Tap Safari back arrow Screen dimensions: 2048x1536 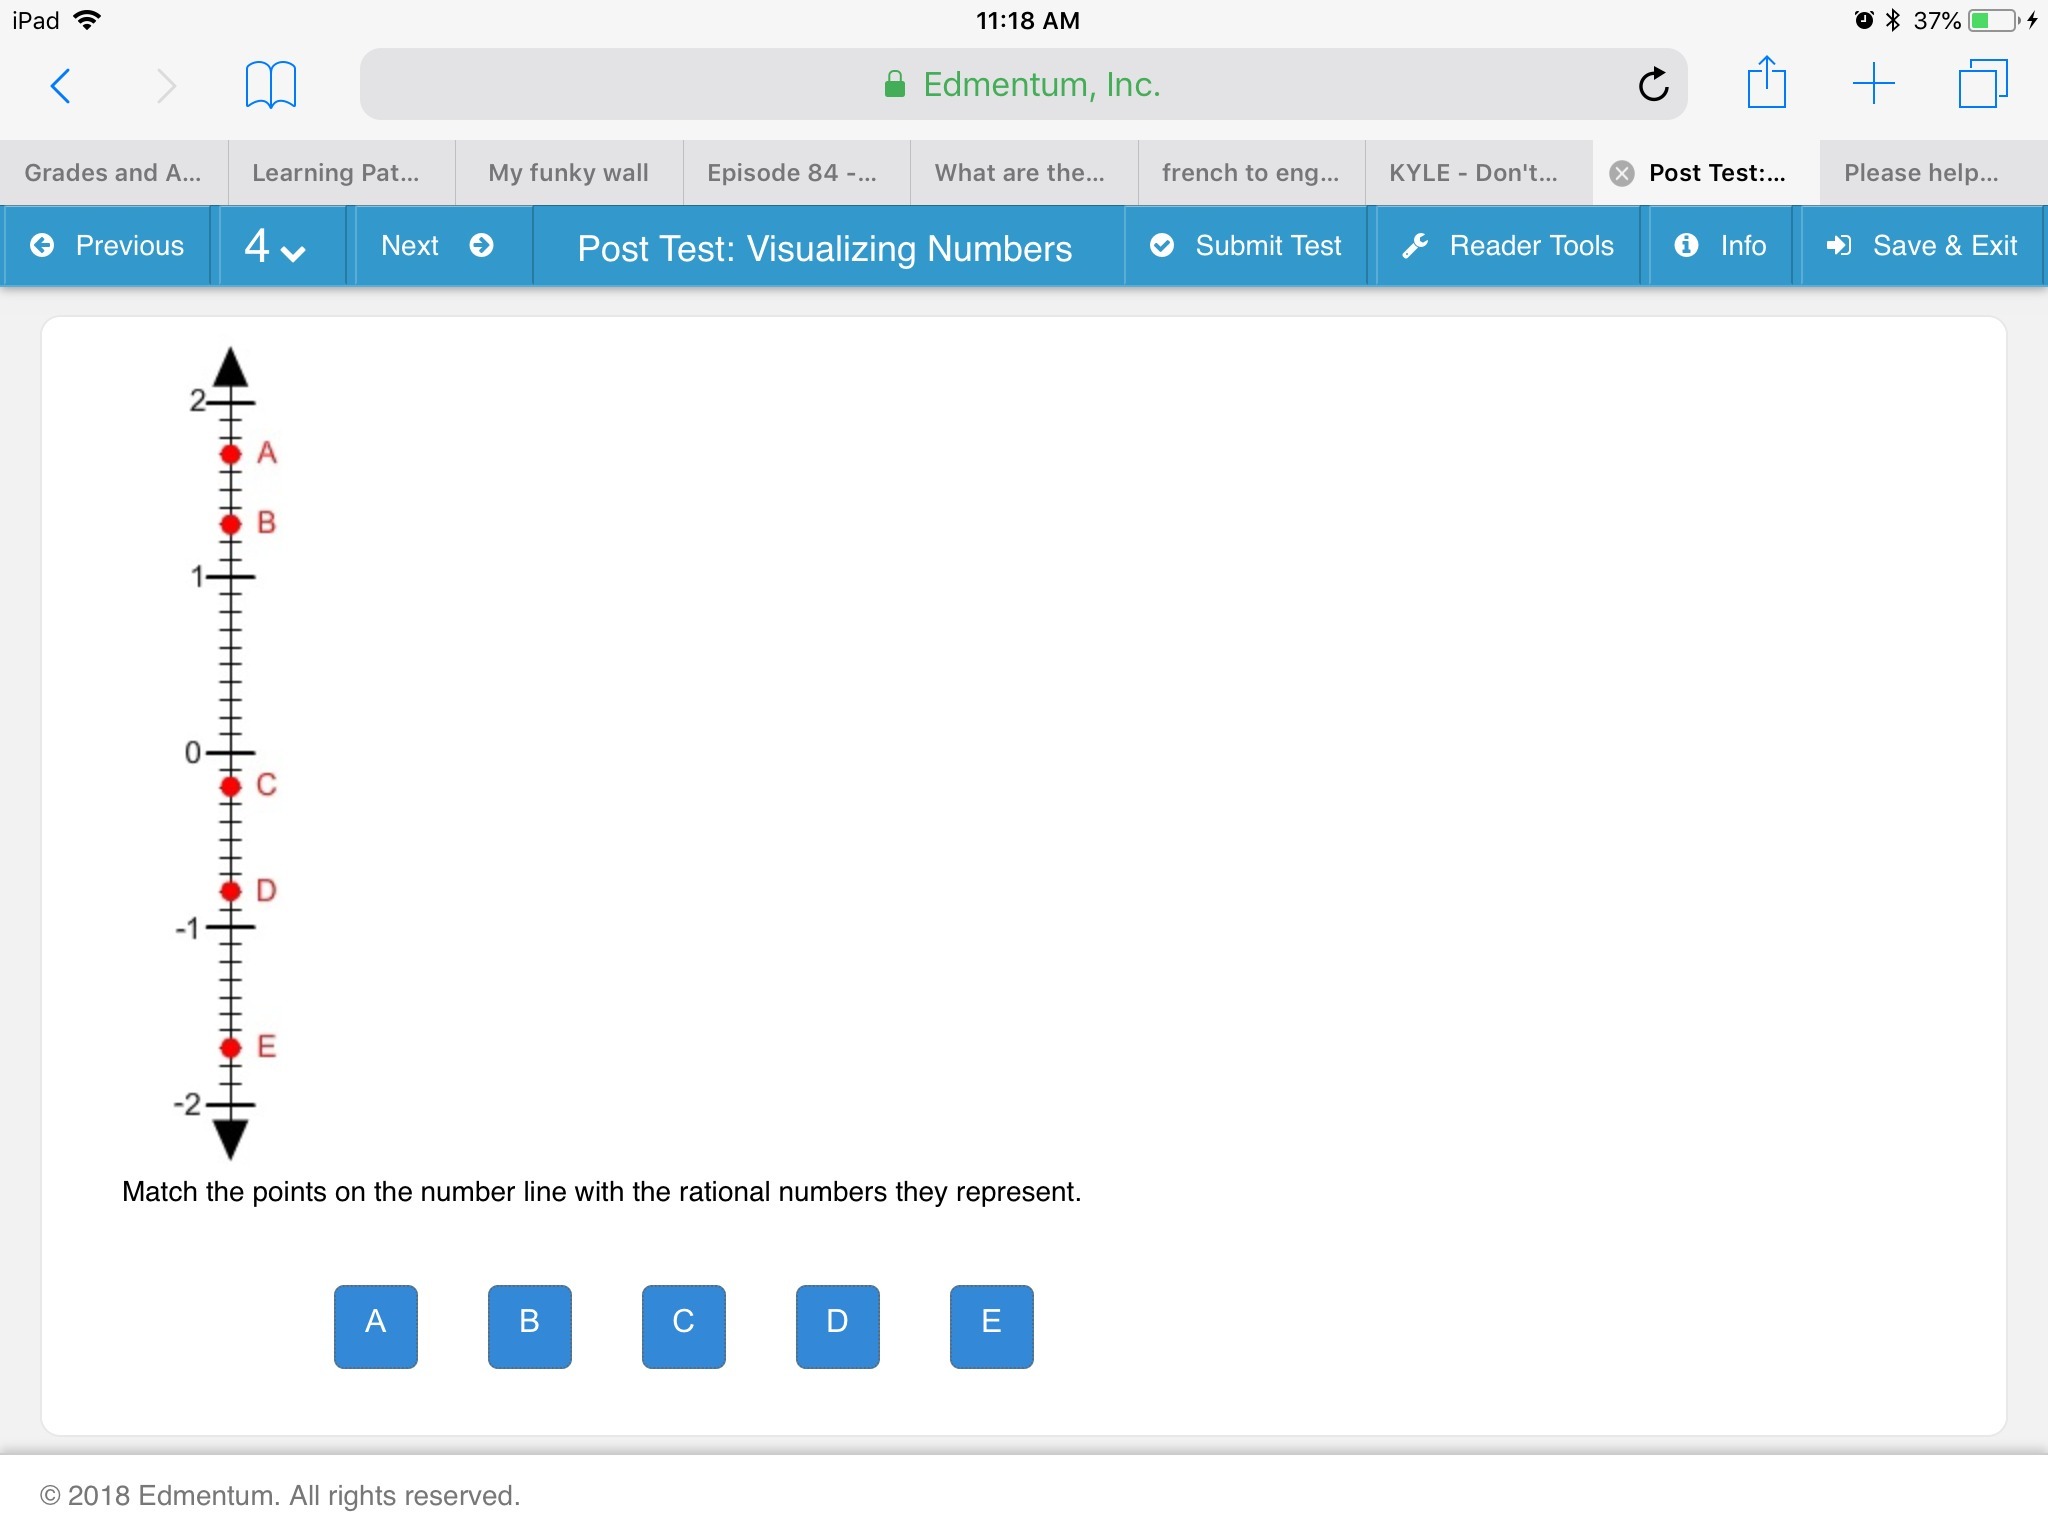[x=61, y=85]
